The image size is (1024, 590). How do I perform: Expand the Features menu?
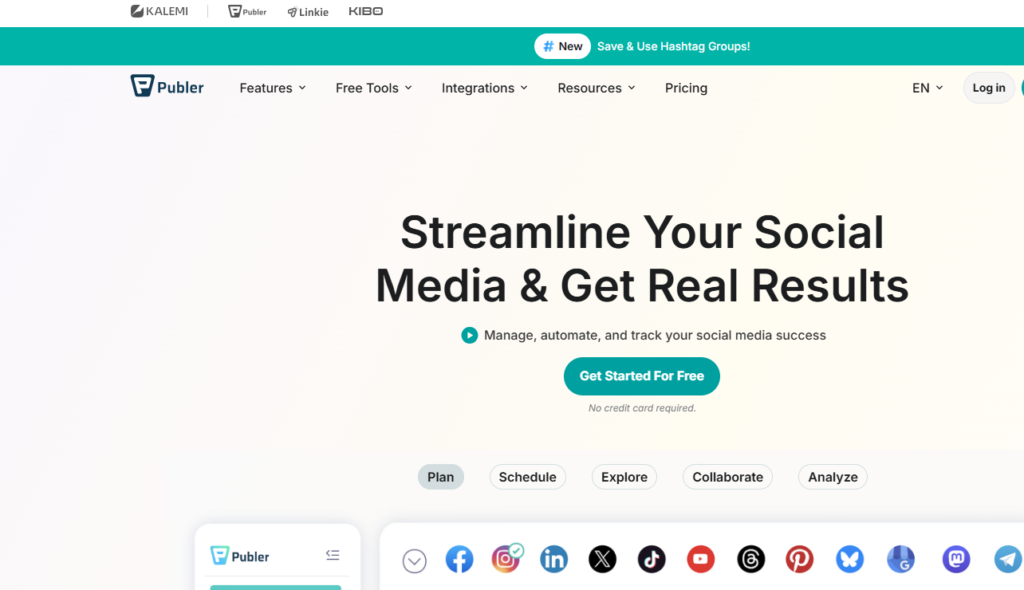pyautogui.click(x=272, y=88)
